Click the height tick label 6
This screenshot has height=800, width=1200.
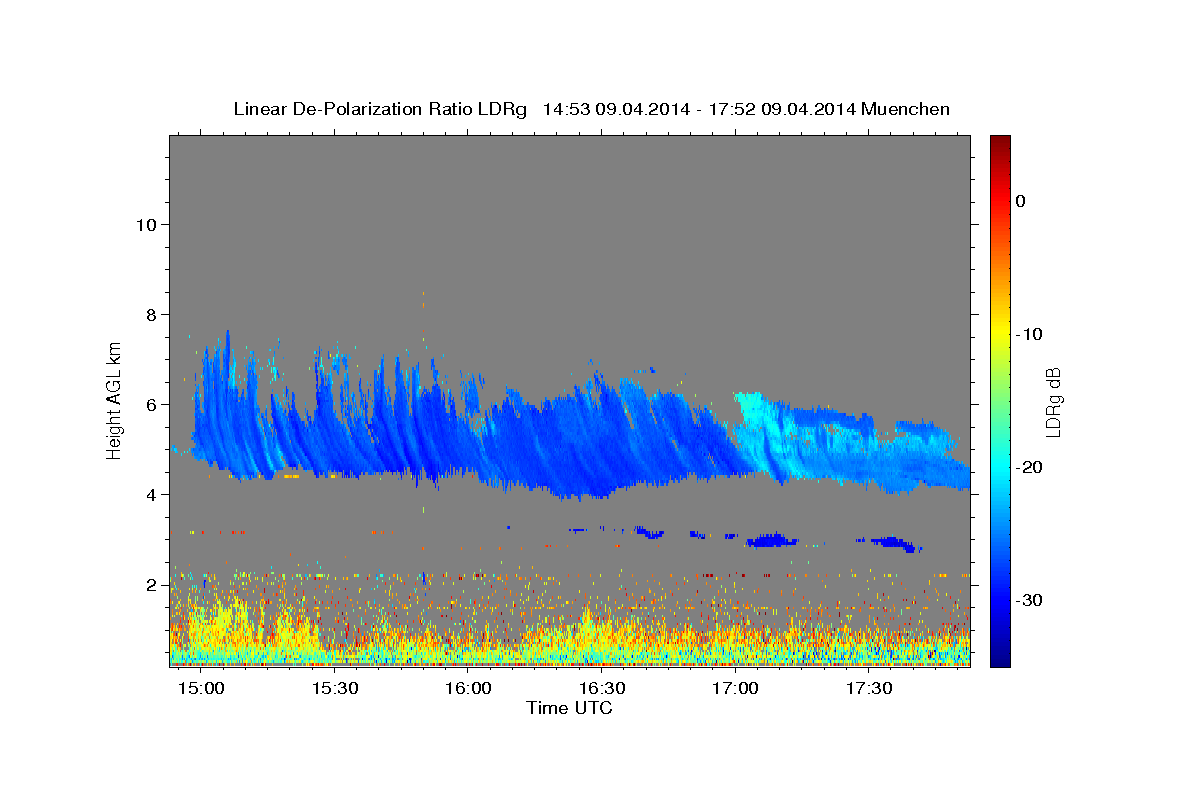152,404
